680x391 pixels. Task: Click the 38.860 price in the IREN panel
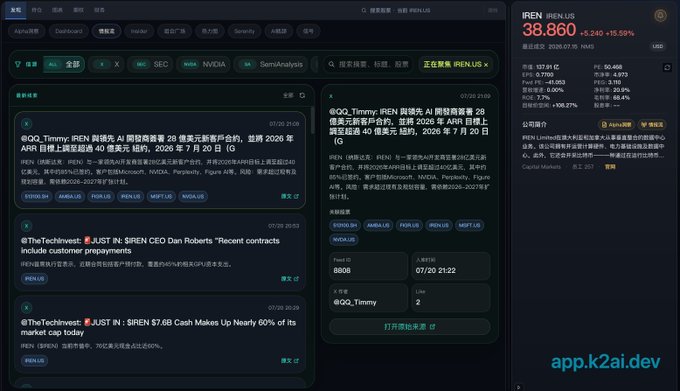pos(549,30)
